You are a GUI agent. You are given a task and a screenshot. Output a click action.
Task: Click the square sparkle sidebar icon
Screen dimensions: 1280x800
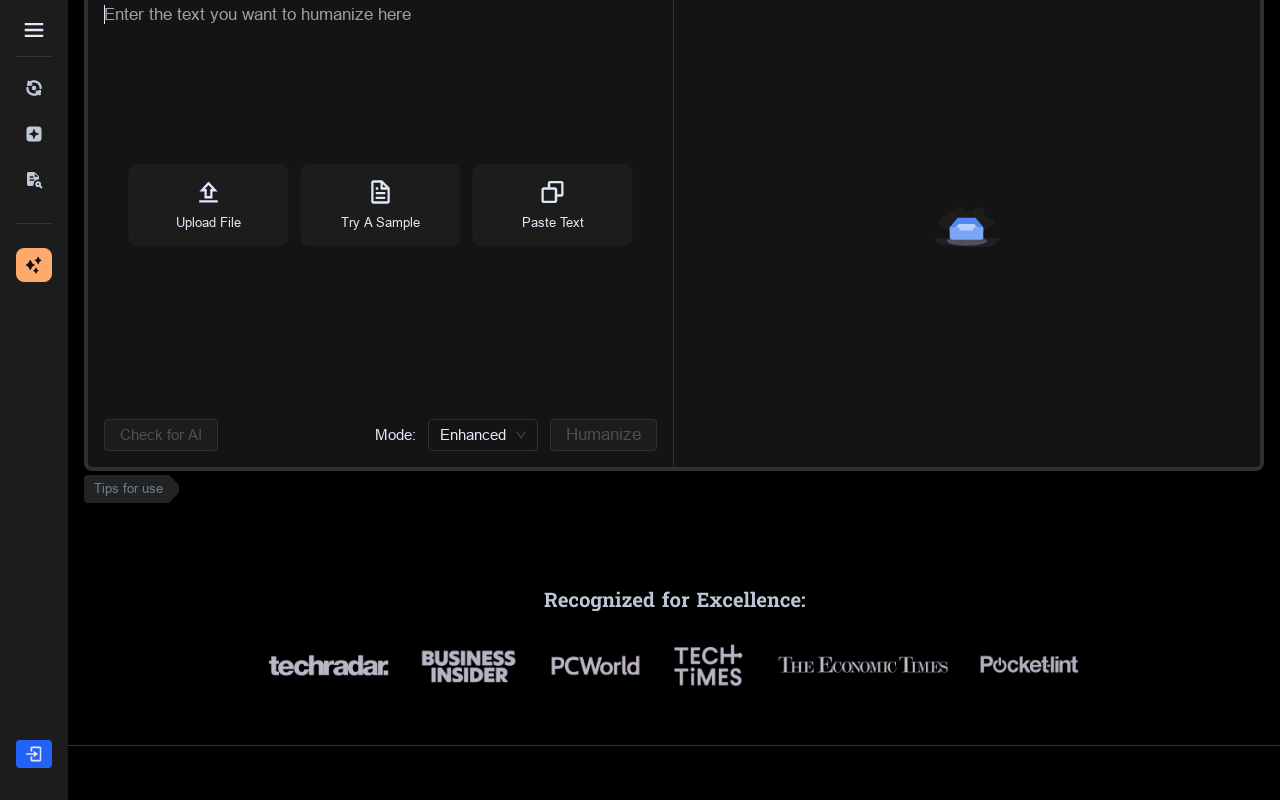point(34,134)
